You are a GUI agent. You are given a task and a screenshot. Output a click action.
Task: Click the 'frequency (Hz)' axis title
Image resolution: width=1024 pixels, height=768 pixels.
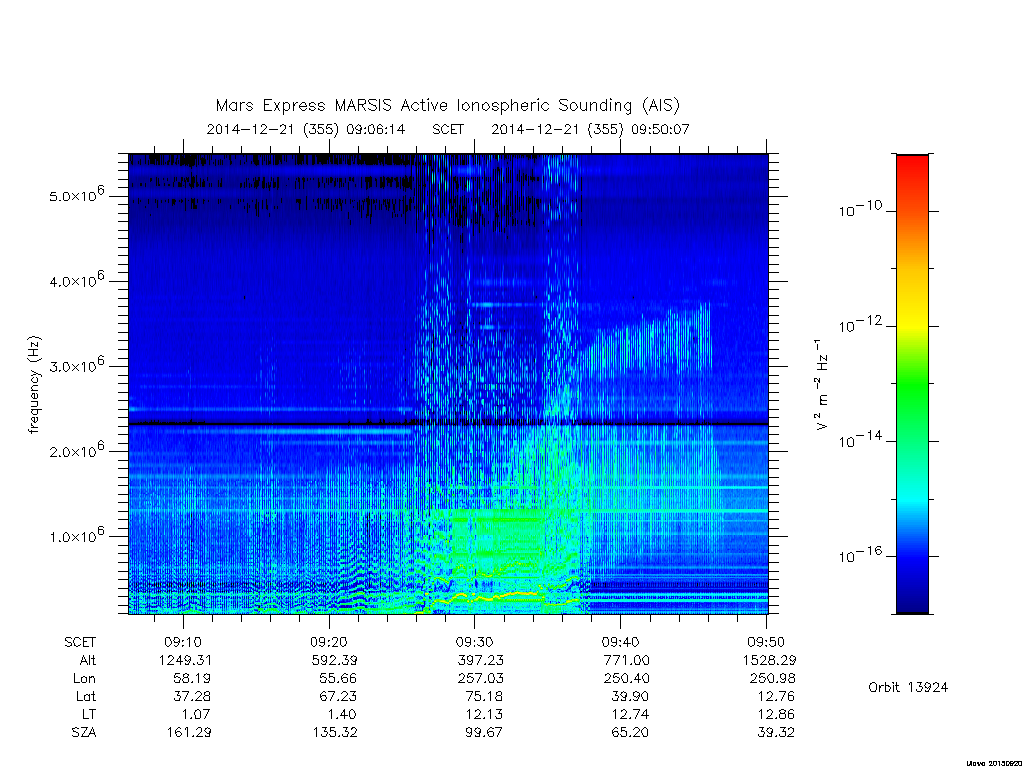point(34,385)
